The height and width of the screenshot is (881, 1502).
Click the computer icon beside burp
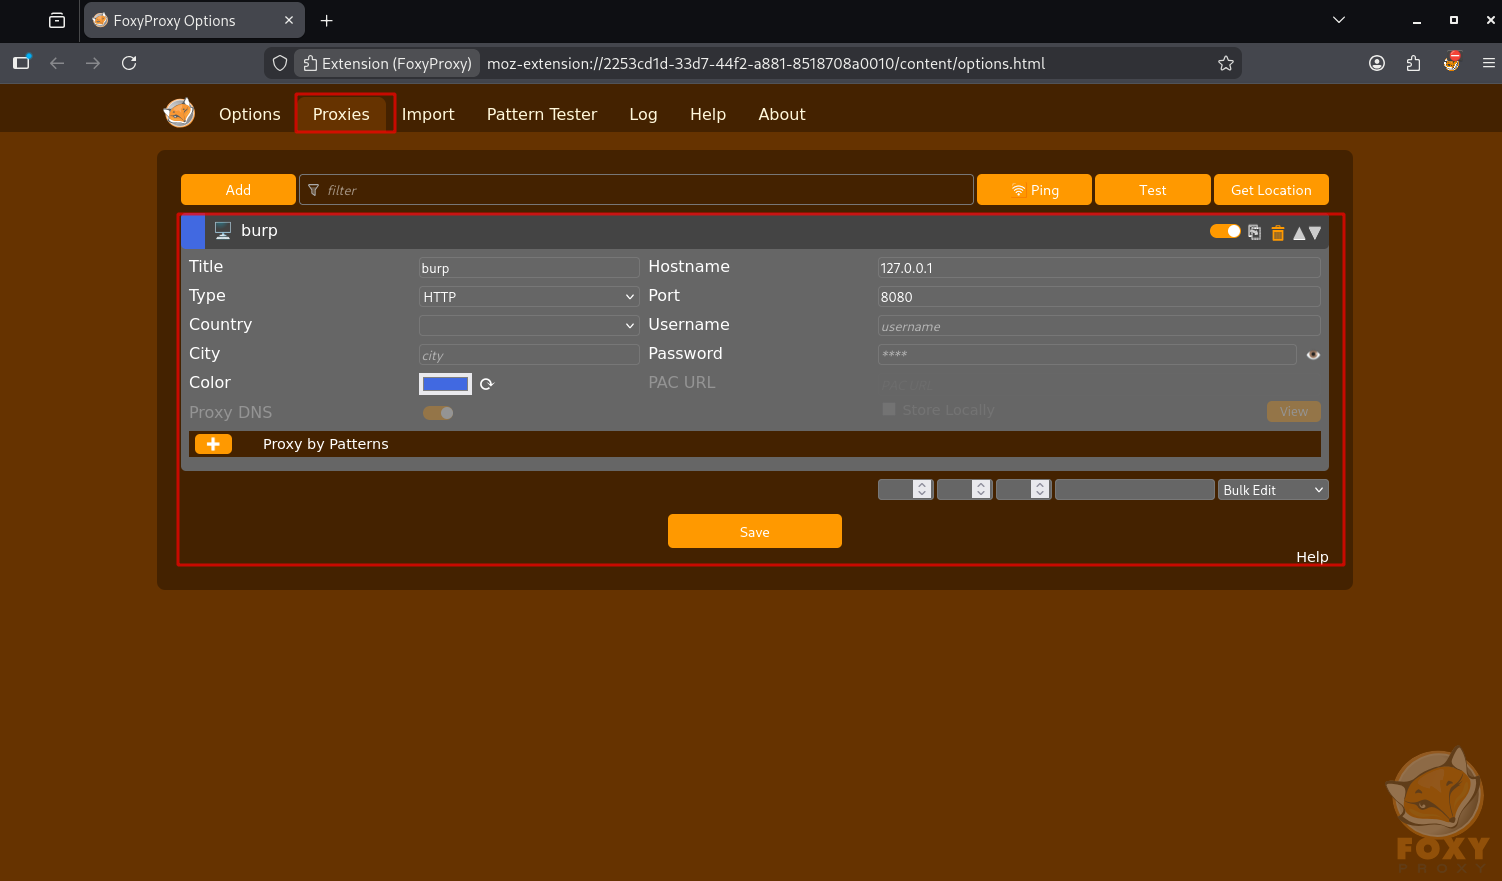pyautogui.click(x=223, y=231)
